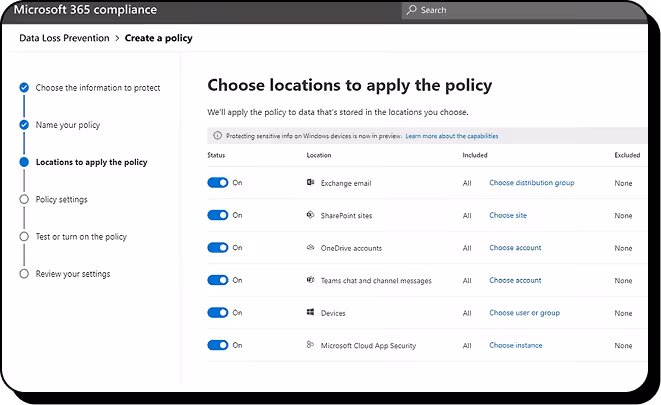The image size is (661, 405).
Task: Click the Devices location name
Action: [333, 313]
